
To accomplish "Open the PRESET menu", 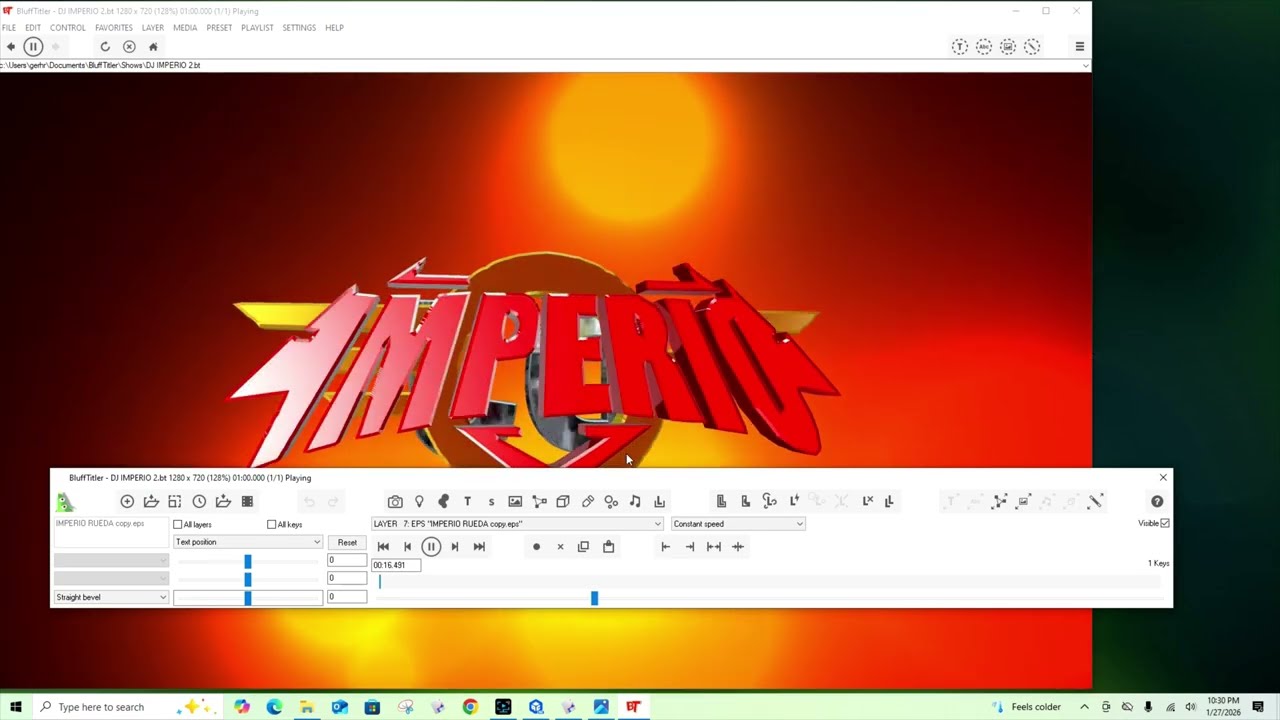I will tap(219, 28).
